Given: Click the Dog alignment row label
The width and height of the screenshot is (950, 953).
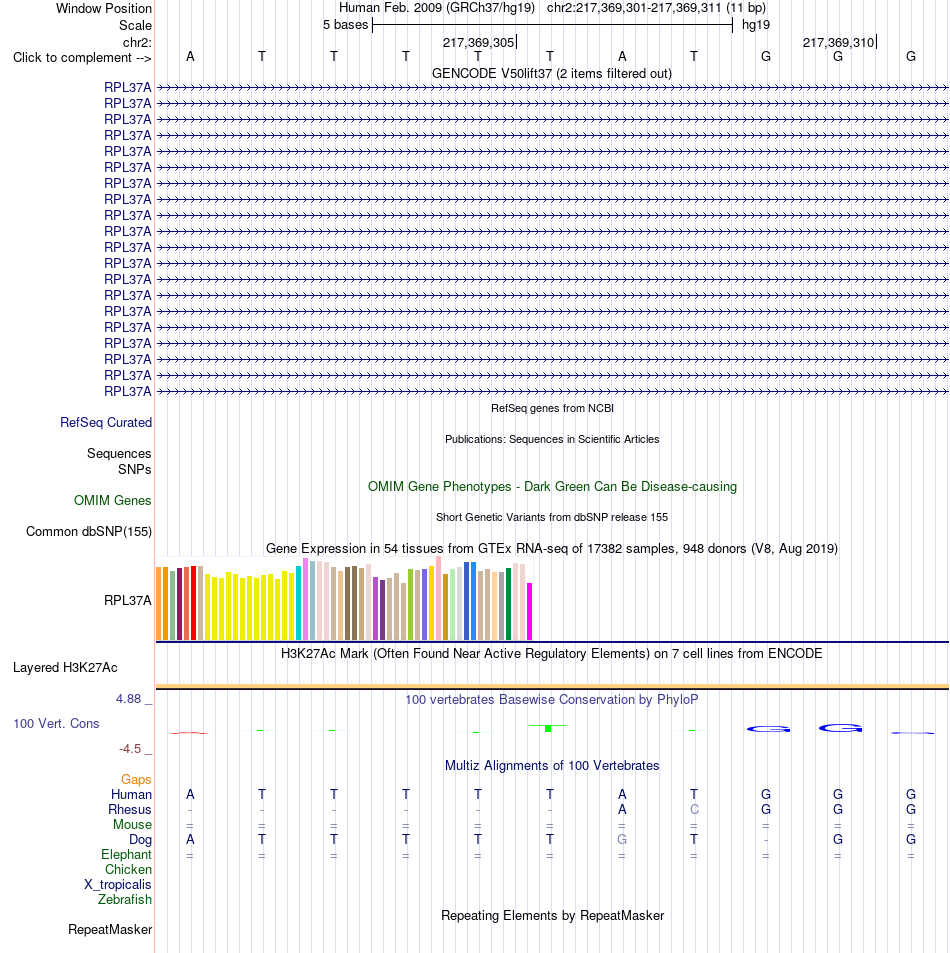Looking at the screenshot, I should point(140,839).
